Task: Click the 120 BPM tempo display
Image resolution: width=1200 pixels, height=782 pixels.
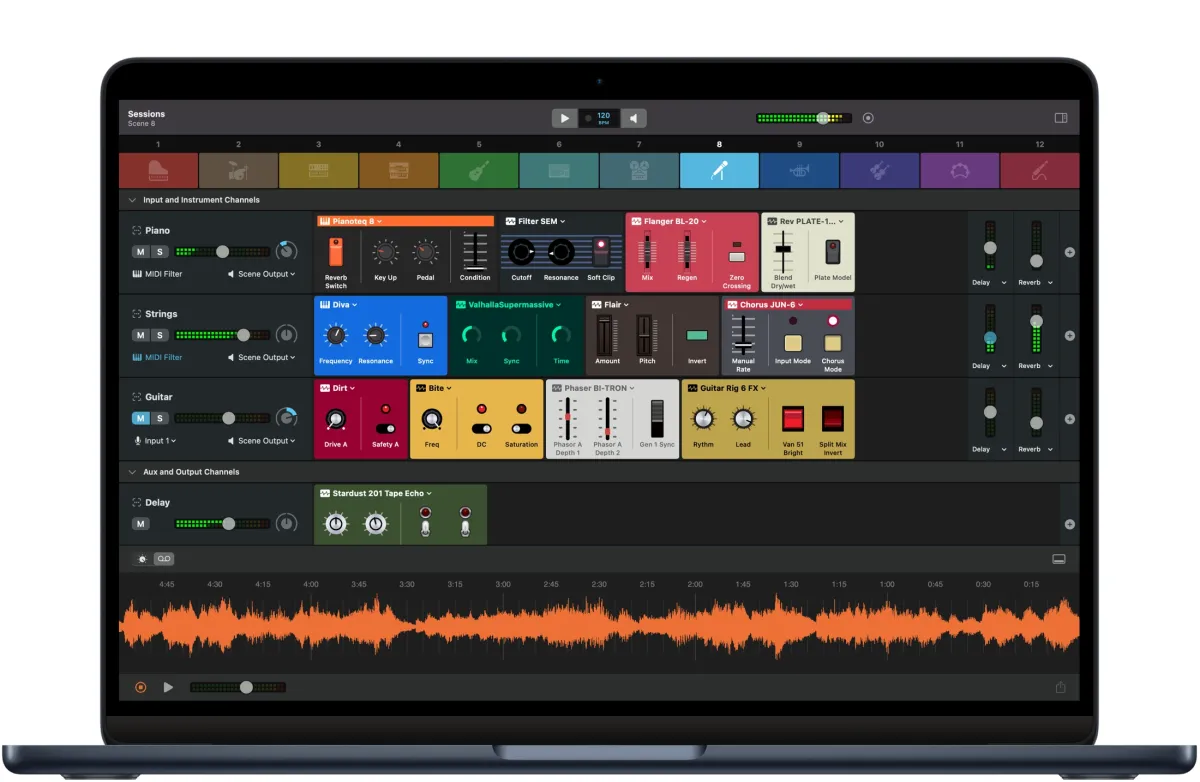Action: point(599,118)
